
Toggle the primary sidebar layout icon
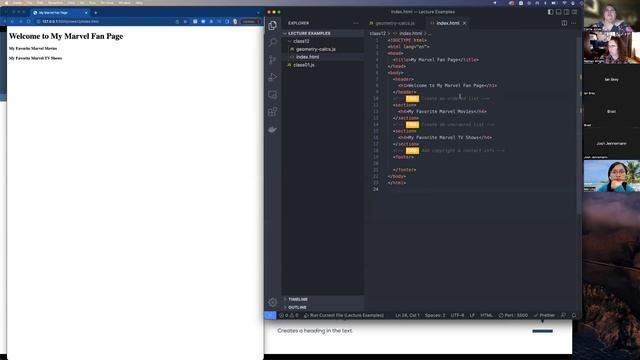[x=550, y=12]
